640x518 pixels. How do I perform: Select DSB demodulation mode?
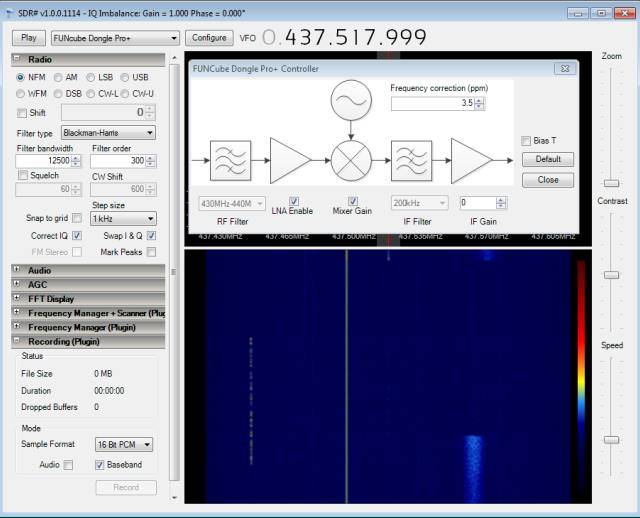[x=58, y=94]
